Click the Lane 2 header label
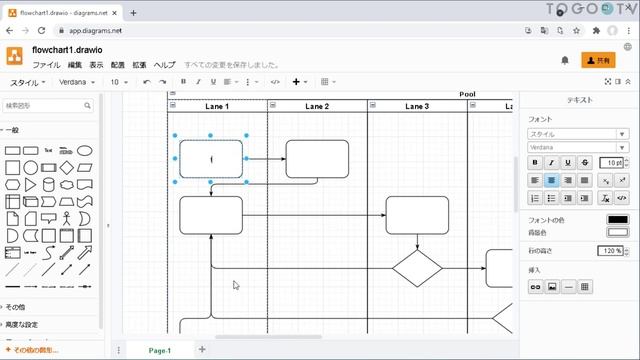This screenshot has height=360, width=640. click(317, 106)
